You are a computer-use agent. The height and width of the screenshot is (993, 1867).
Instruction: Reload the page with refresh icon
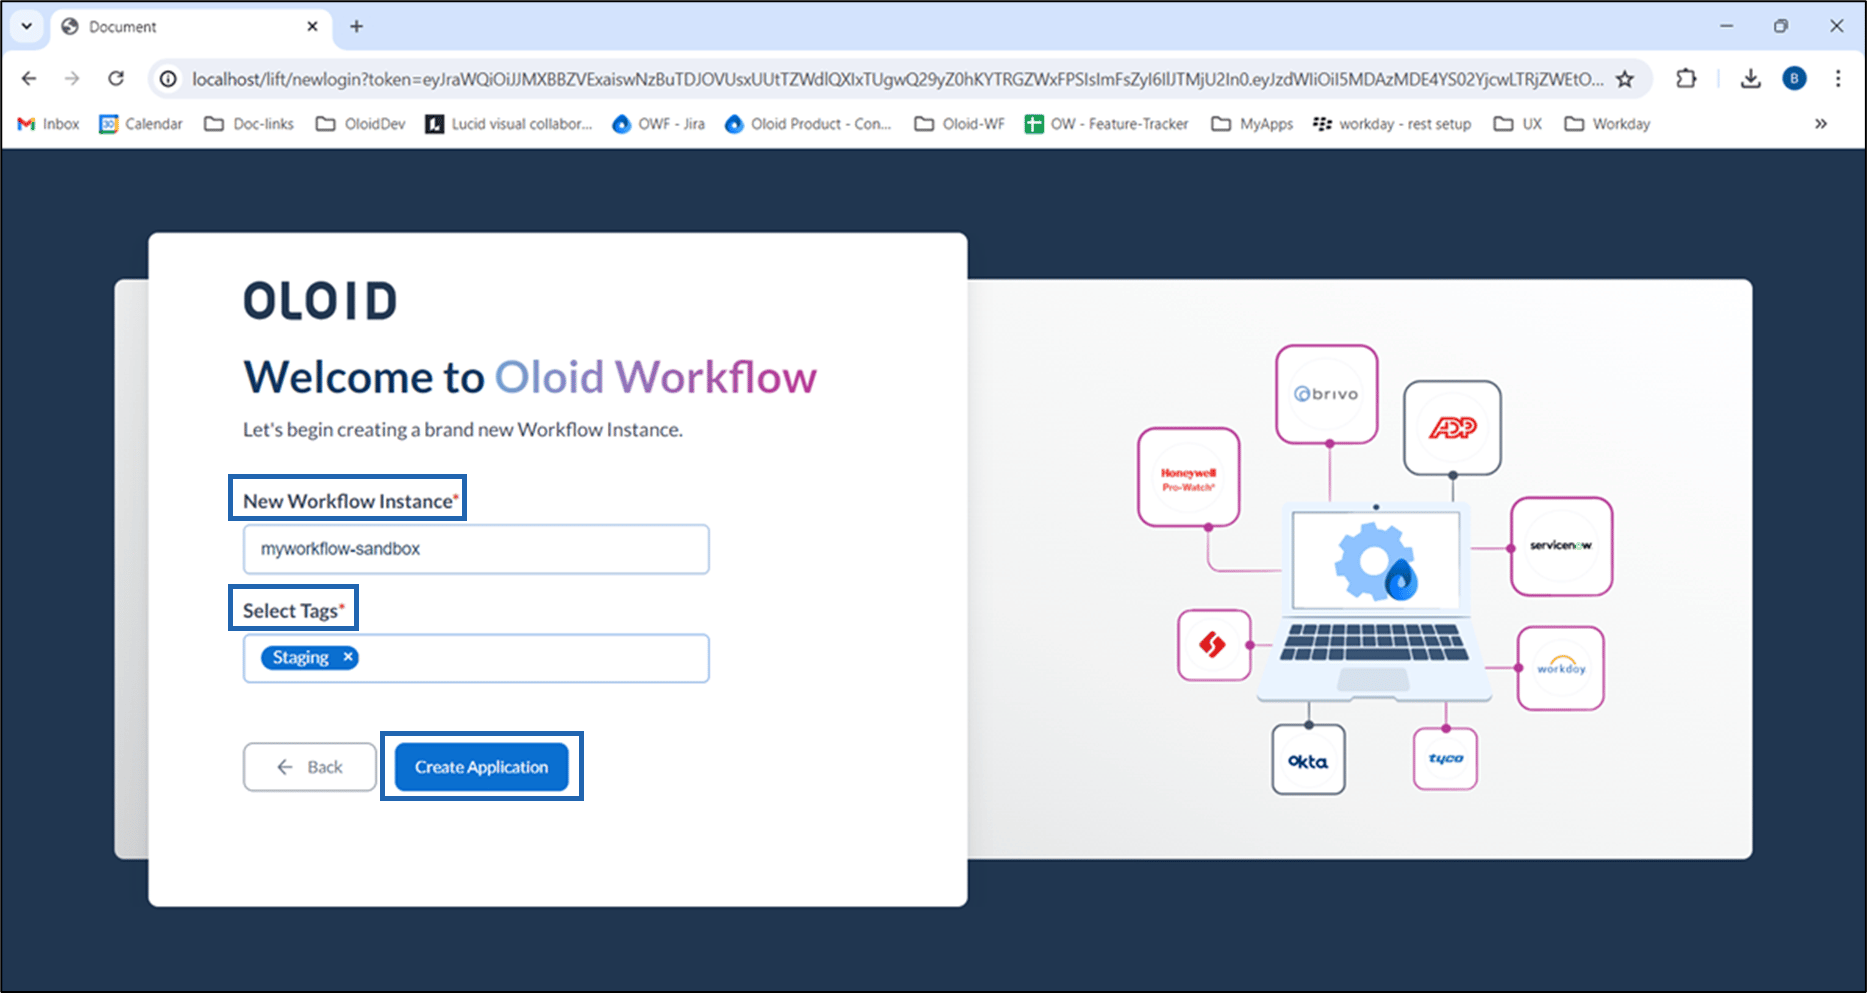pos(116,78)
